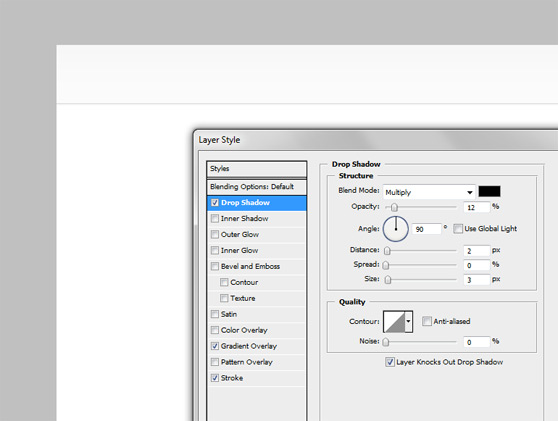Enable the Use Global Light checkbox
The height and width of the screenshot is (421, 558).
(x=458, y=228)
